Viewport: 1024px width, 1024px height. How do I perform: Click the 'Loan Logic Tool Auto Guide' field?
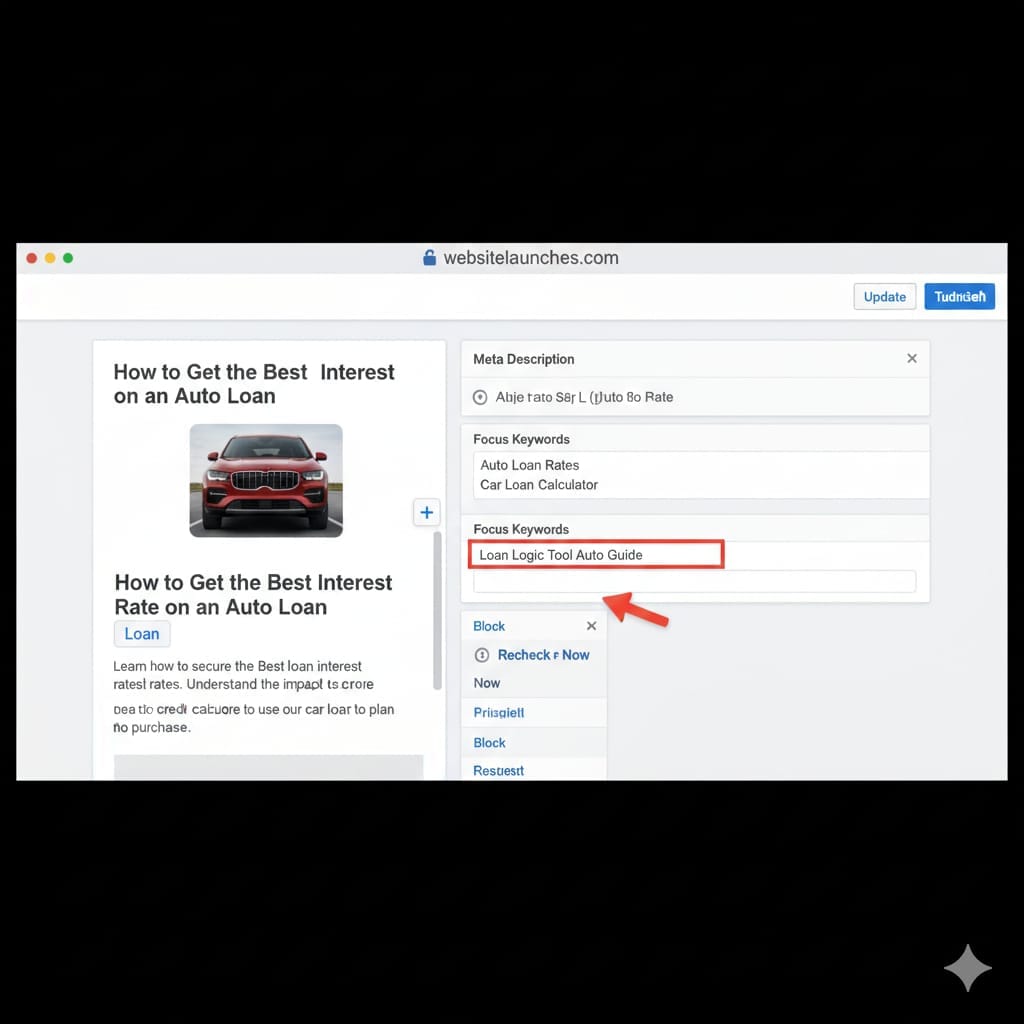click(x=597, y=555)
